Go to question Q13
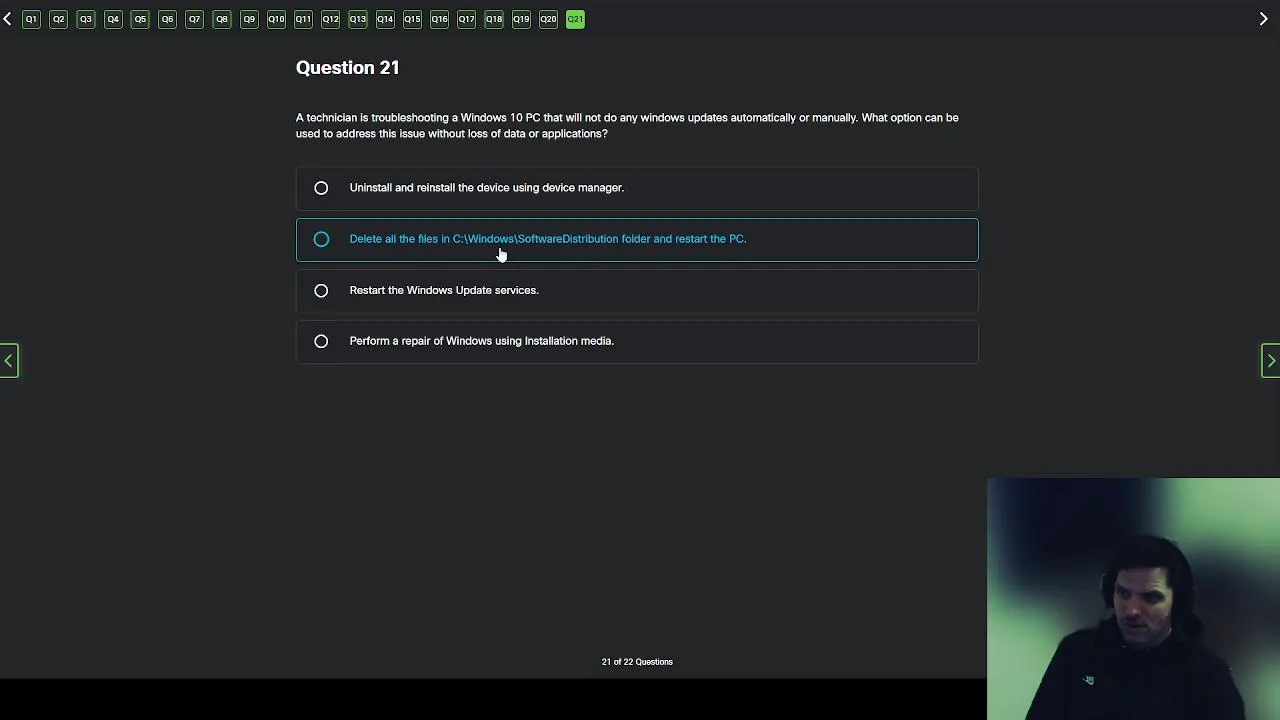This screenshot has height=720, width=1280. tap(357, 19)
